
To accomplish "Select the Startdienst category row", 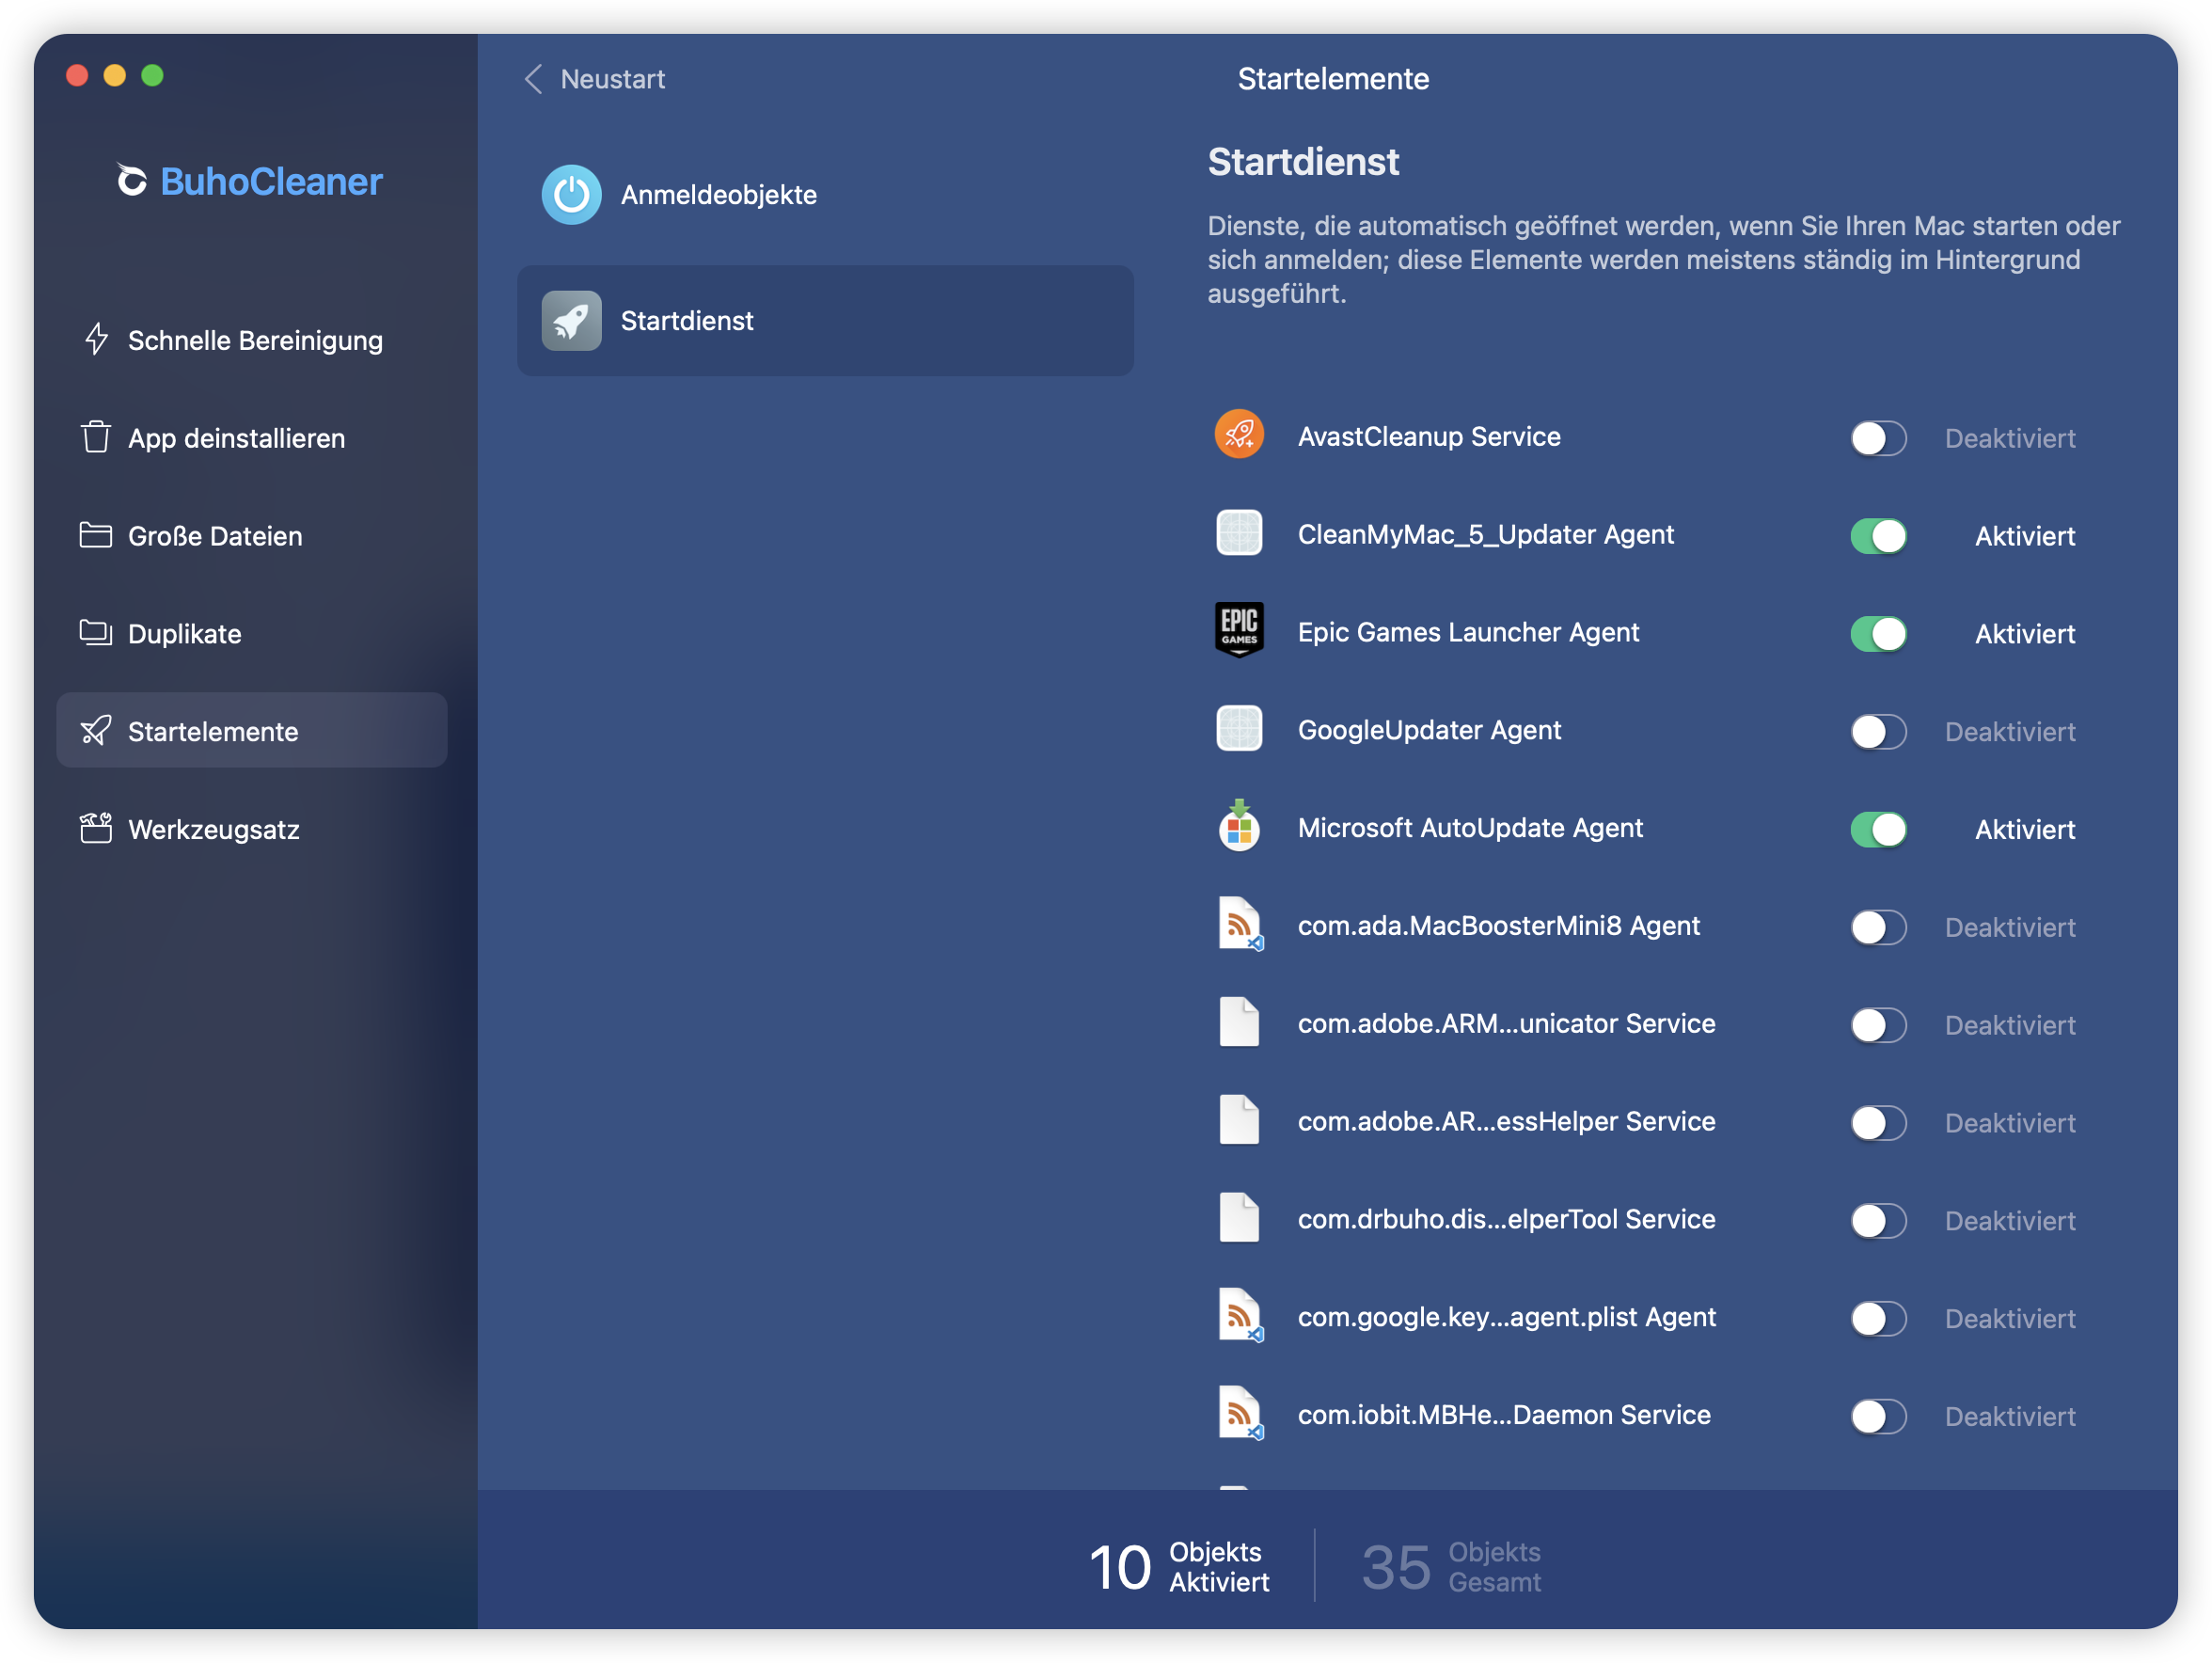I will pyautogui.click(x=826, y=321).
